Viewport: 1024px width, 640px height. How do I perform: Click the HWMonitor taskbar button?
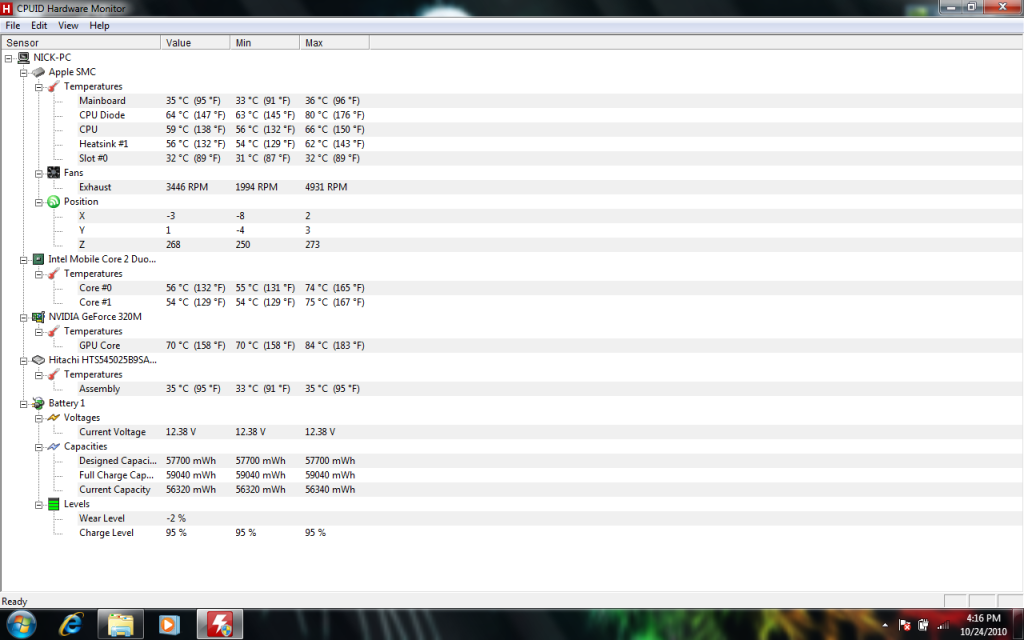coord(220,624)
